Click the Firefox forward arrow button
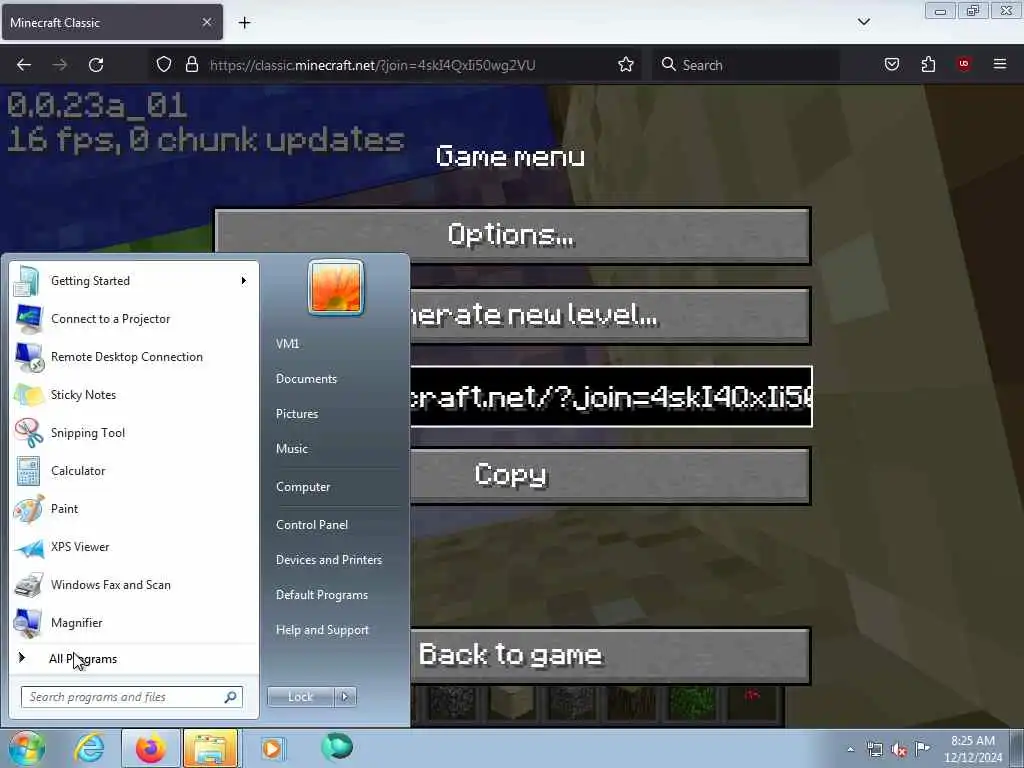Image resolution: width=1024 pixels, height=768 pixels. coord(59,65)
